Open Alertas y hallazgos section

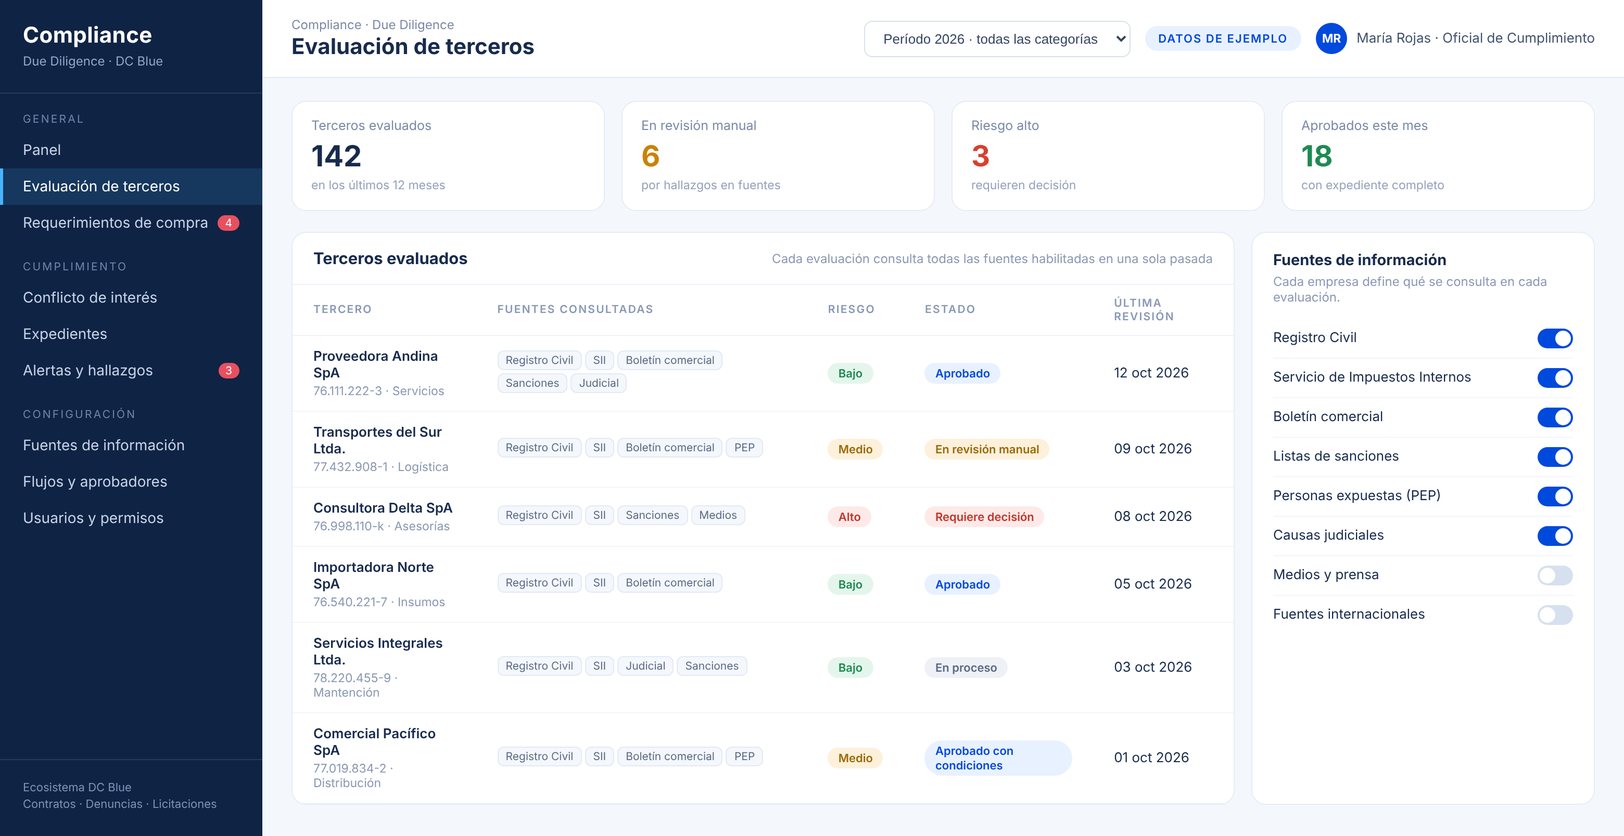(x=131, y=371)
